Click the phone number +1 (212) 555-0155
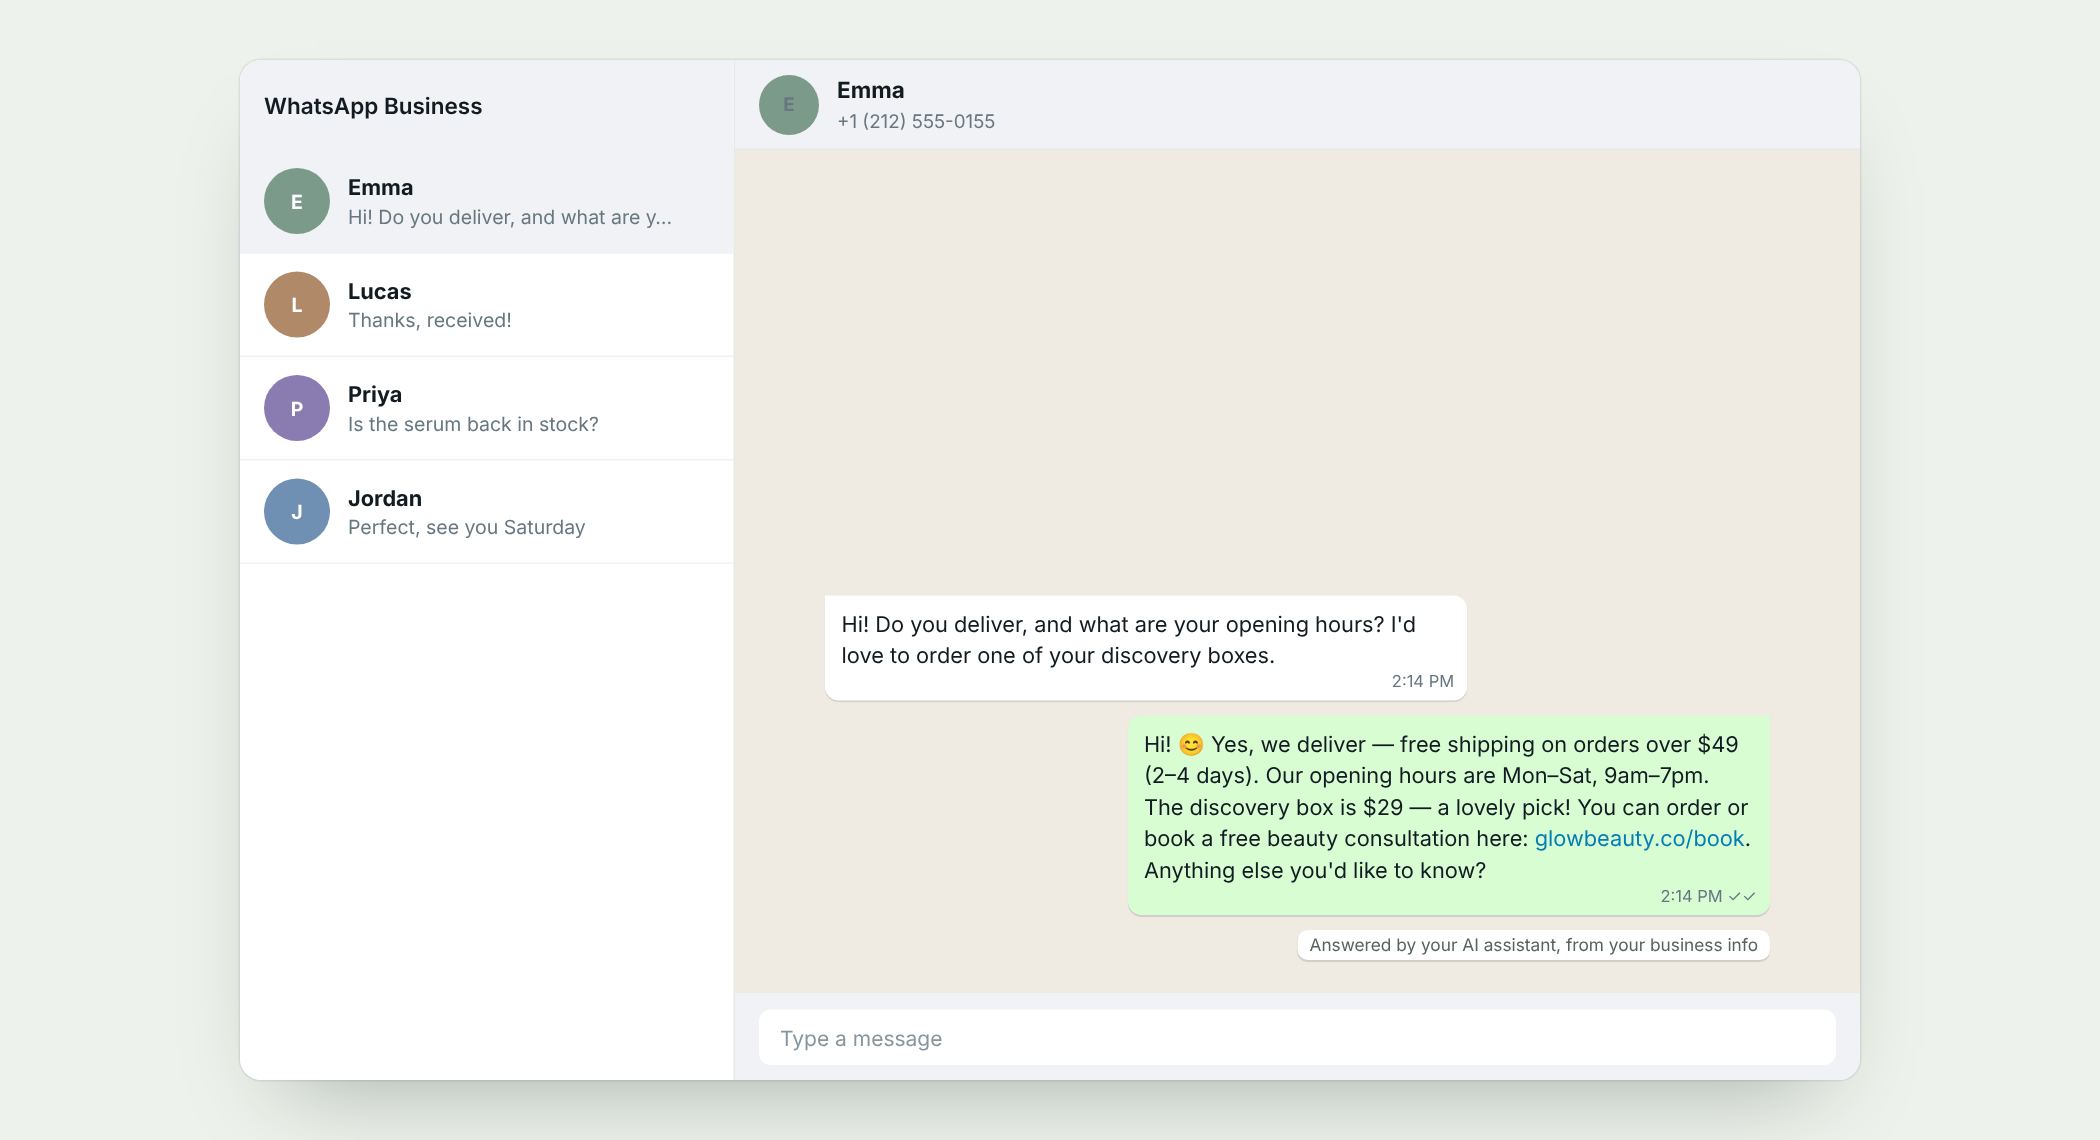 916,121
